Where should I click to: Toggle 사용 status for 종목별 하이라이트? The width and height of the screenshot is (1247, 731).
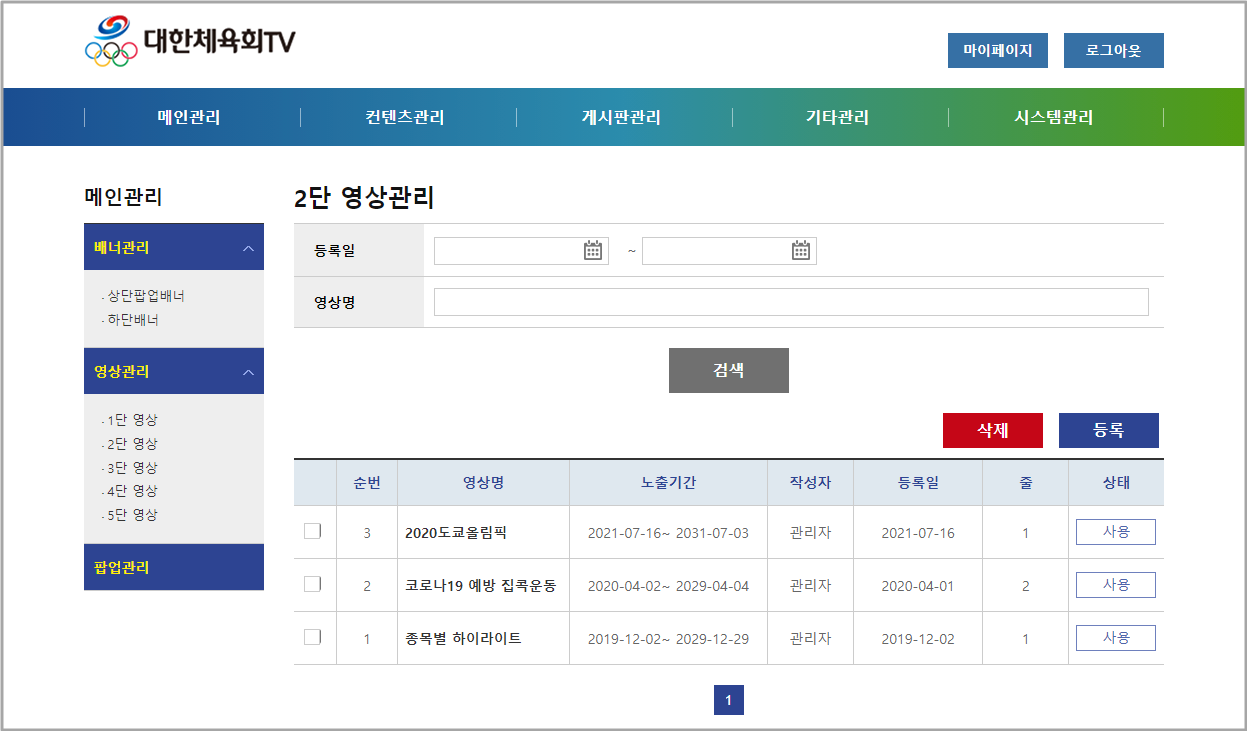pyautogui.click(x=1116, y=638)
